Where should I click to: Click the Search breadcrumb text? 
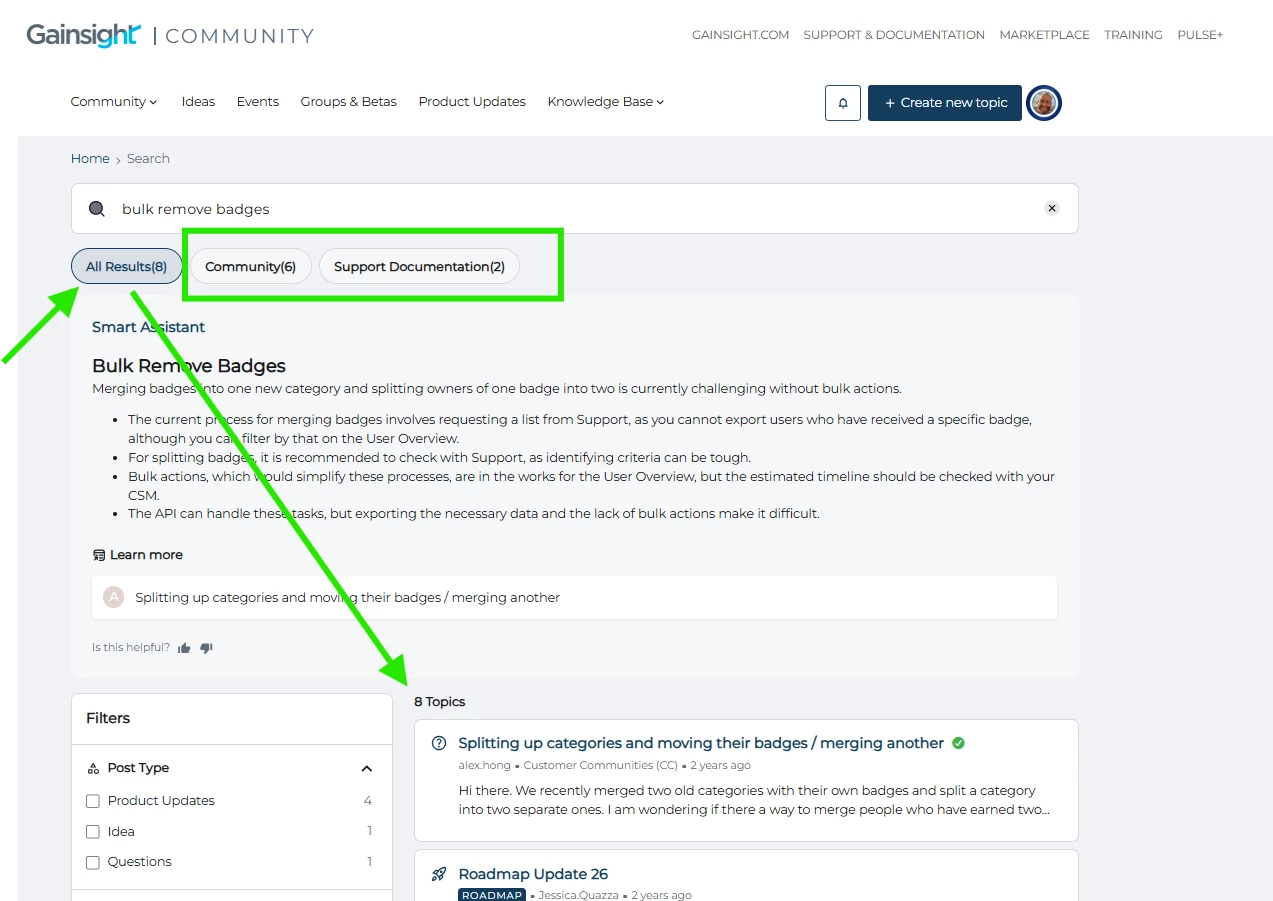coord(148,159)
